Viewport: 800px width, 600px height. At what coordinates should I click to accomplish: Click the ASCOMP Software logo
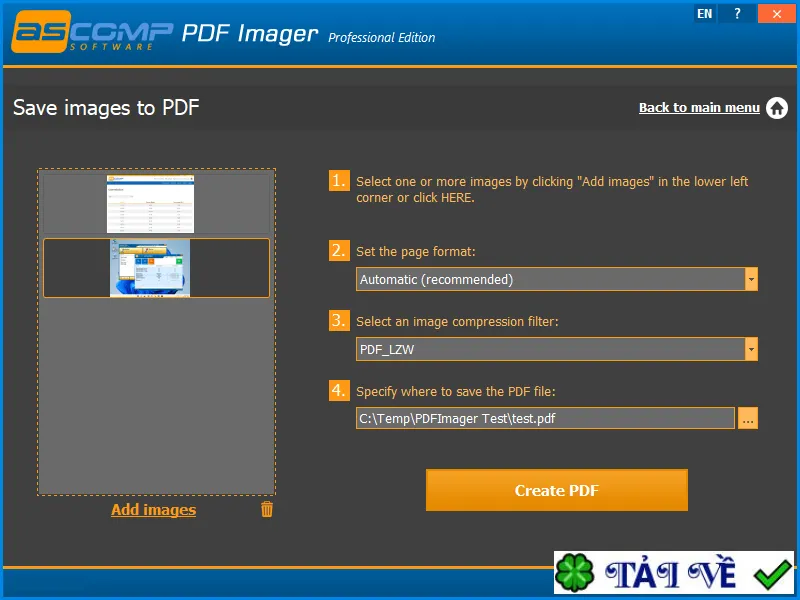[92, 32]
